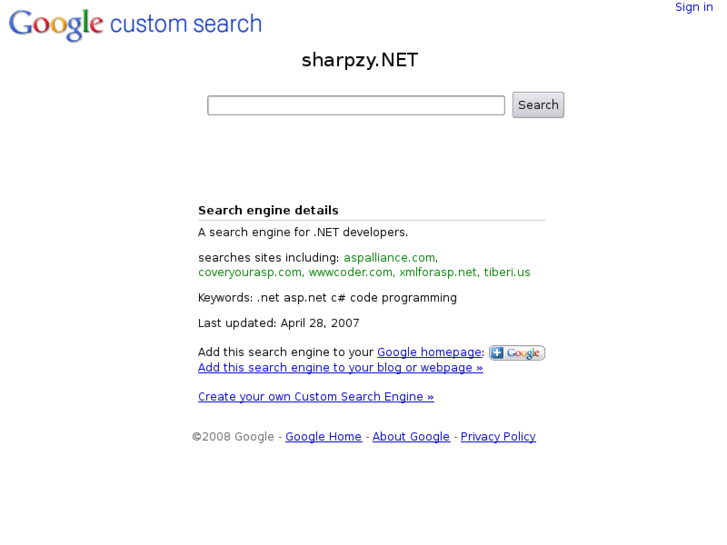The height and width of the screenshot is (545, 727).
Task: Open the Google homepage link
Action: [429, 352]
